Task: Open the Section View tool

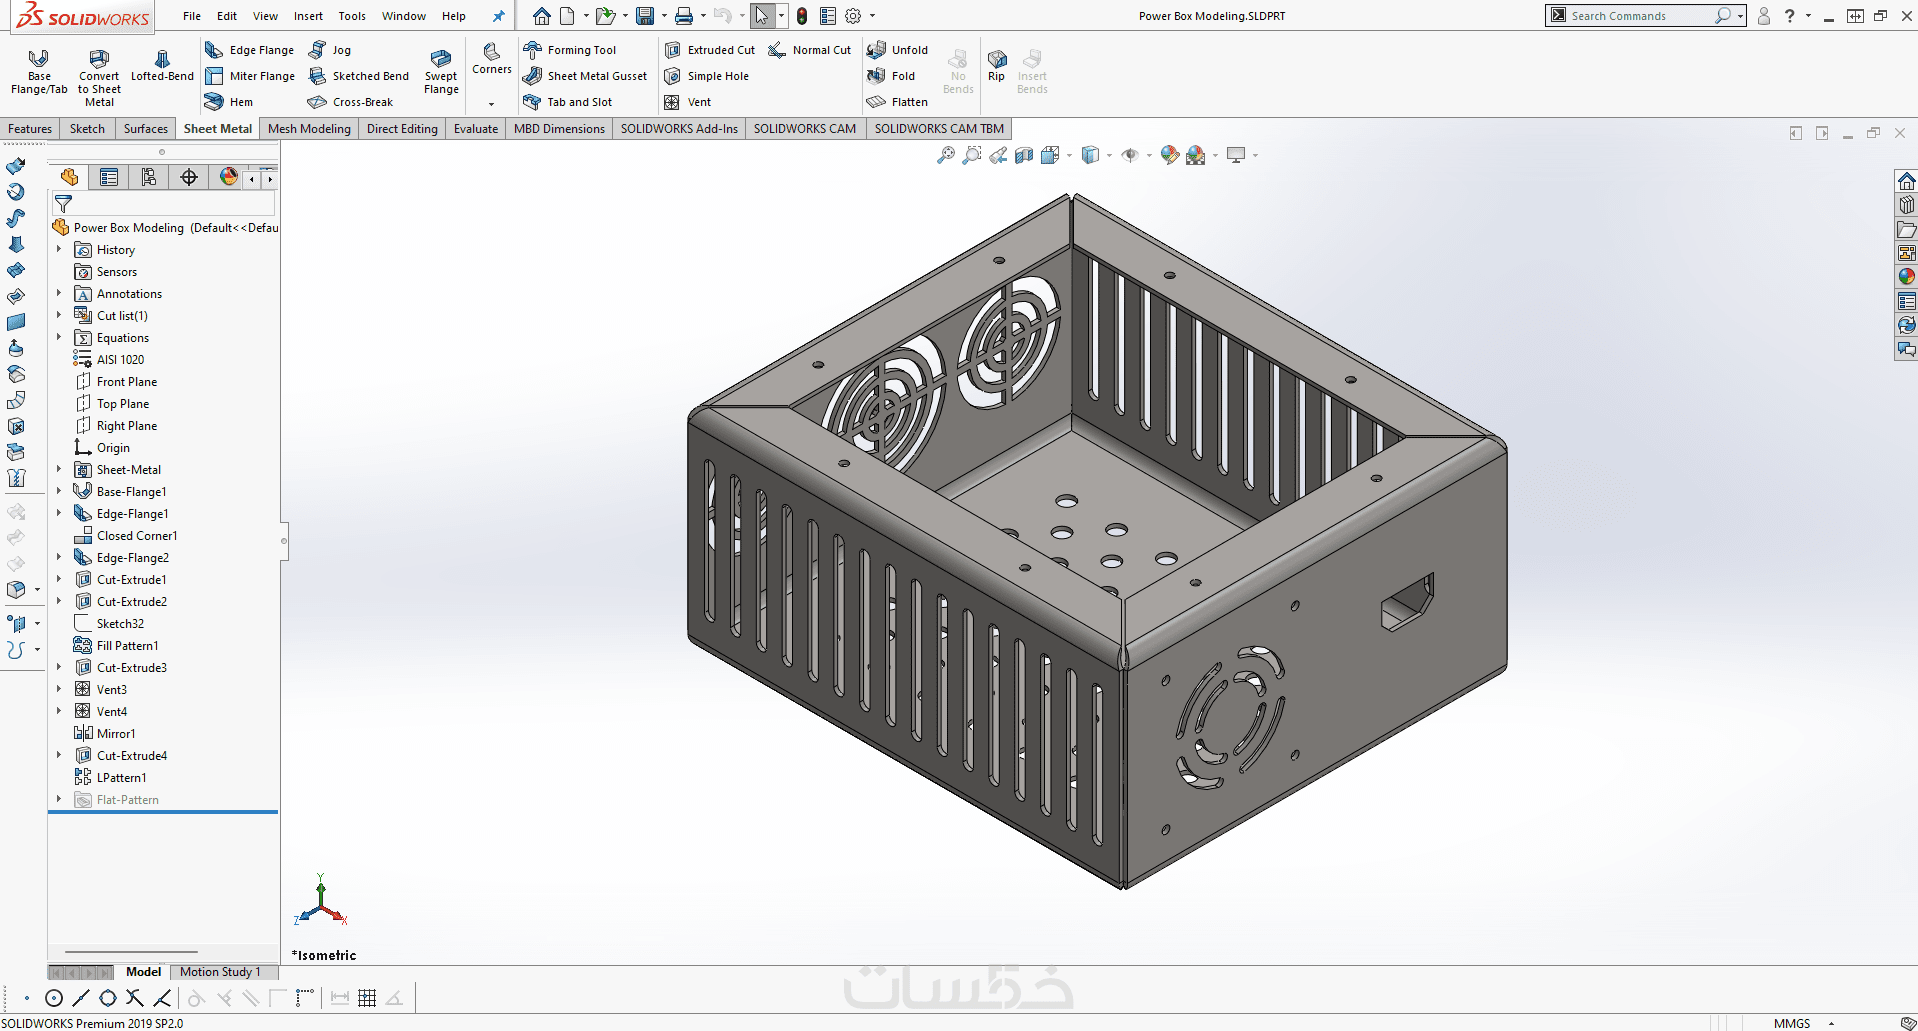Action: (x=1024, y=155)
